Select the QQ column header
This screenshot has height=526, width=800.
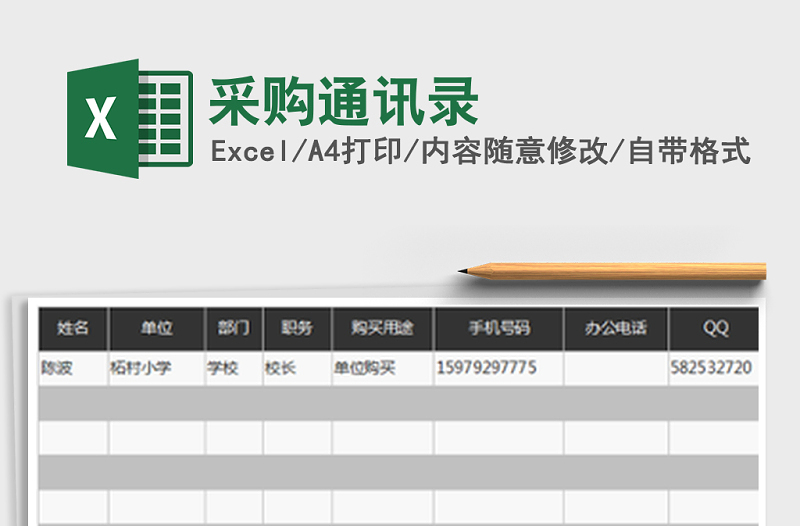click(x=714, y=328)
